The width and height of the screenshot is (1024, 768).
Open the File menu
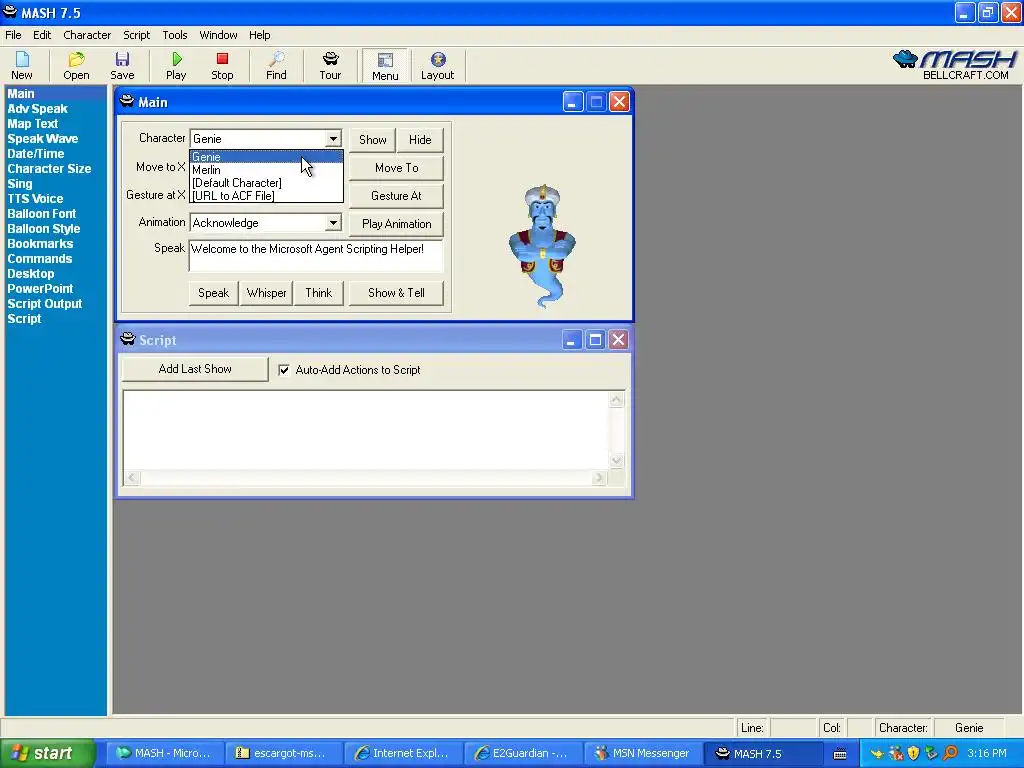(x=13, y=35)
